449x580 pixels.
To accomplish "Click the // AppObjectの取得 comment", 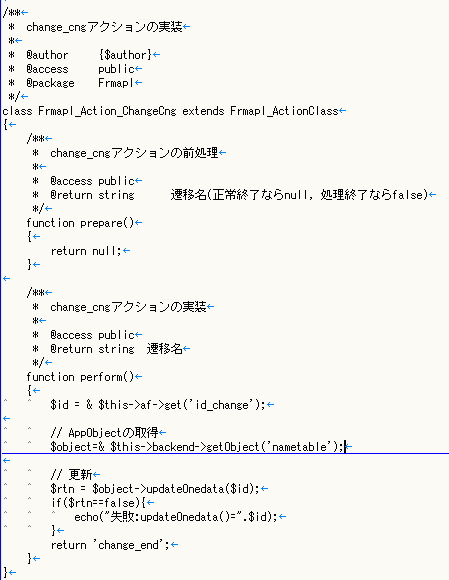I will tap(104, 433).
